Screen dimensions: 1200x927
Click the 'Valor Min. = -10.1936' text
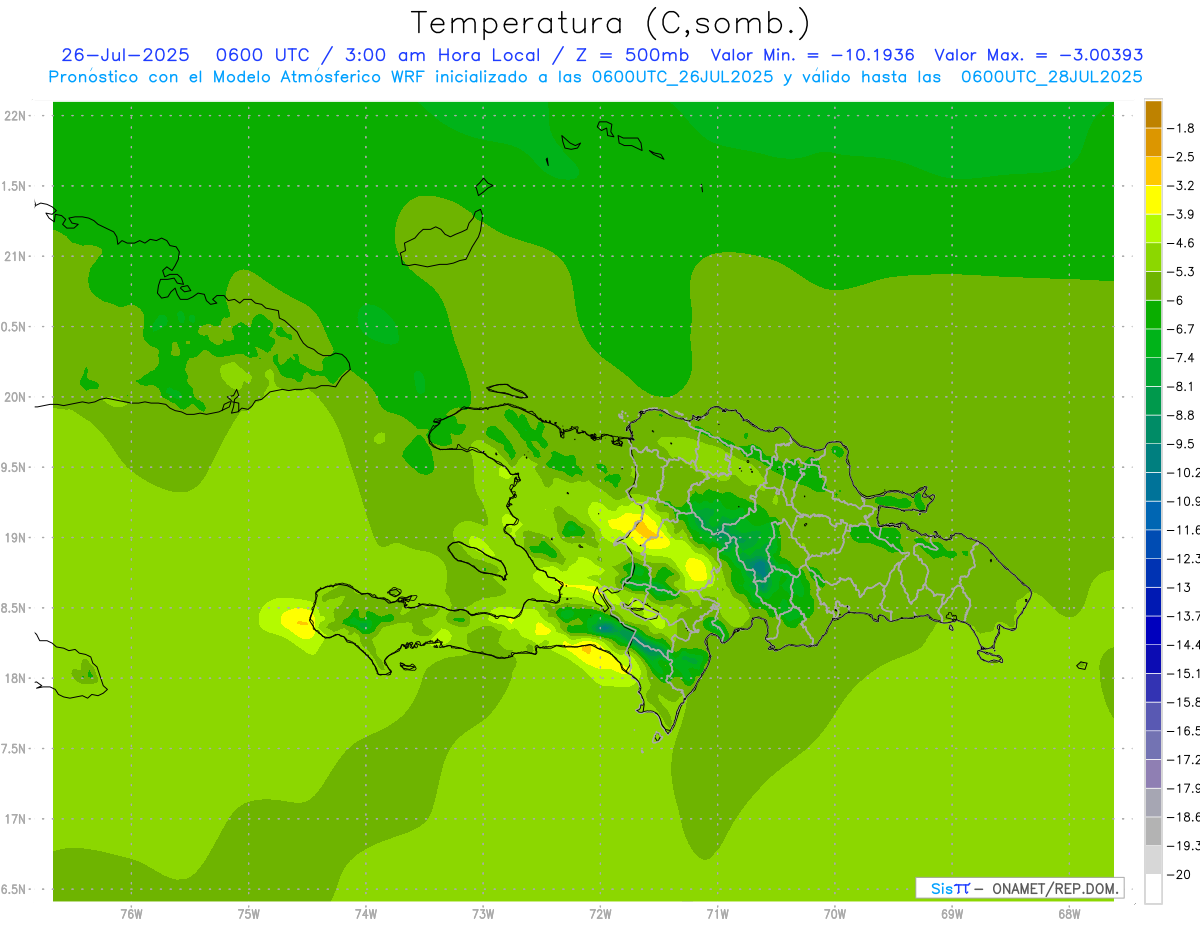(812, 55)
